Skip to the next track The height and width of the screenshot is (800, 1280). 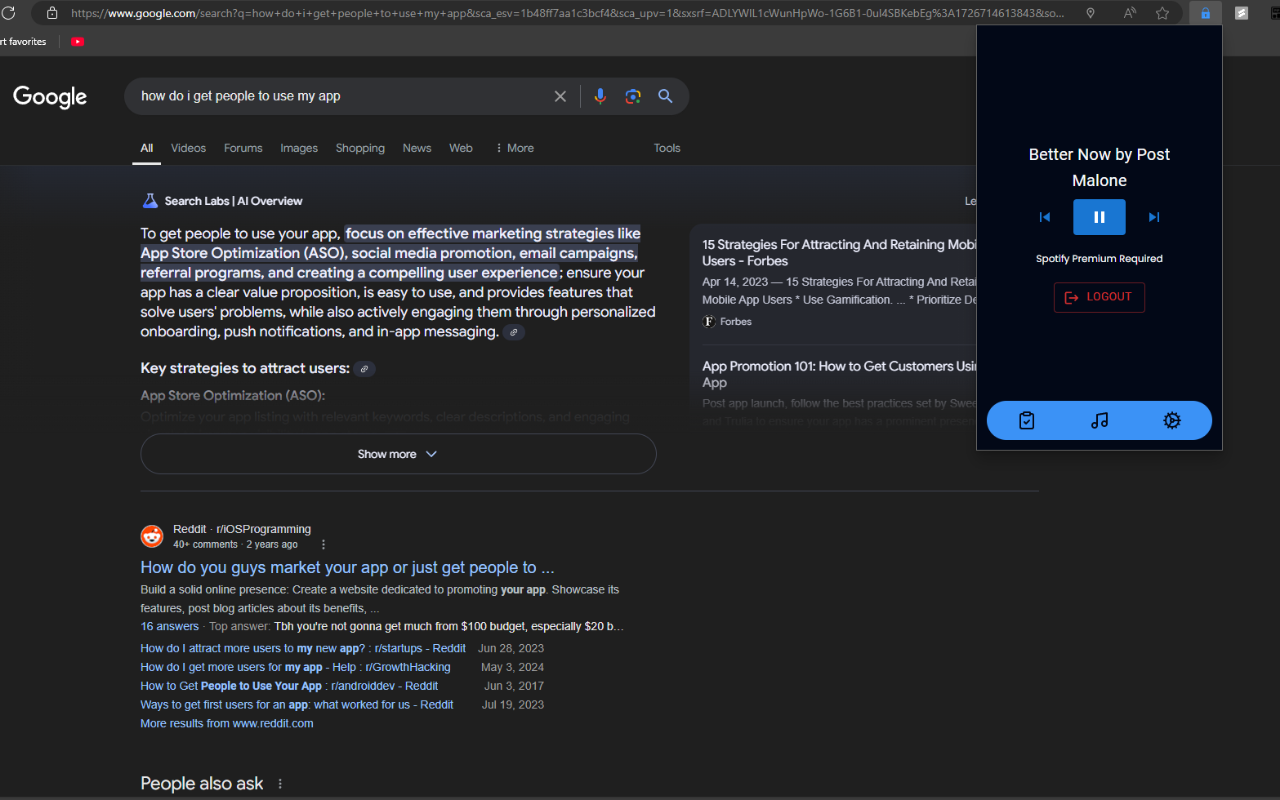coord(1154,217)
